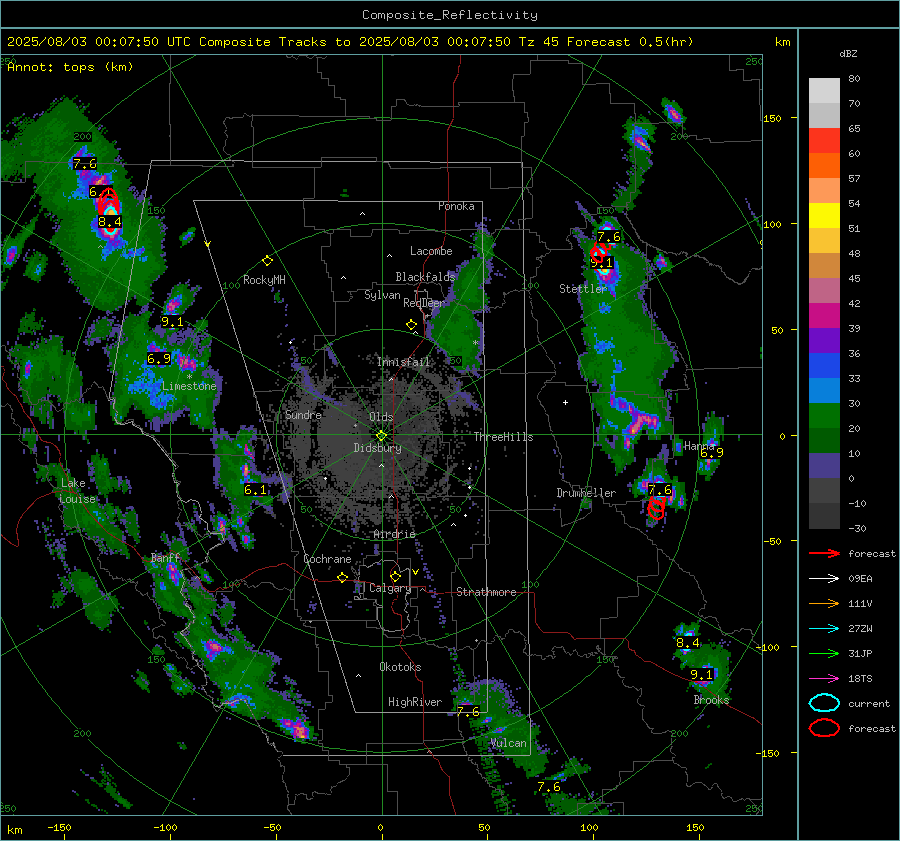
Task: Click the yellow diamond marker near Cochrane
Action: (342, 578)
